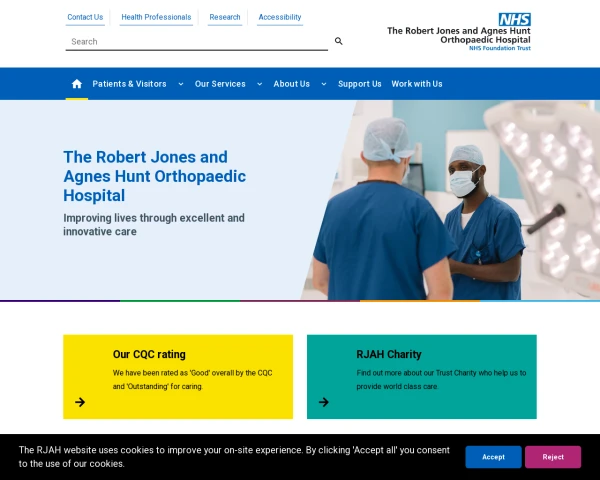Image resolution: width=600 pixels, height=480 pixels.
Task: Expand the About Us dropdown chevron
Action: 324,84
